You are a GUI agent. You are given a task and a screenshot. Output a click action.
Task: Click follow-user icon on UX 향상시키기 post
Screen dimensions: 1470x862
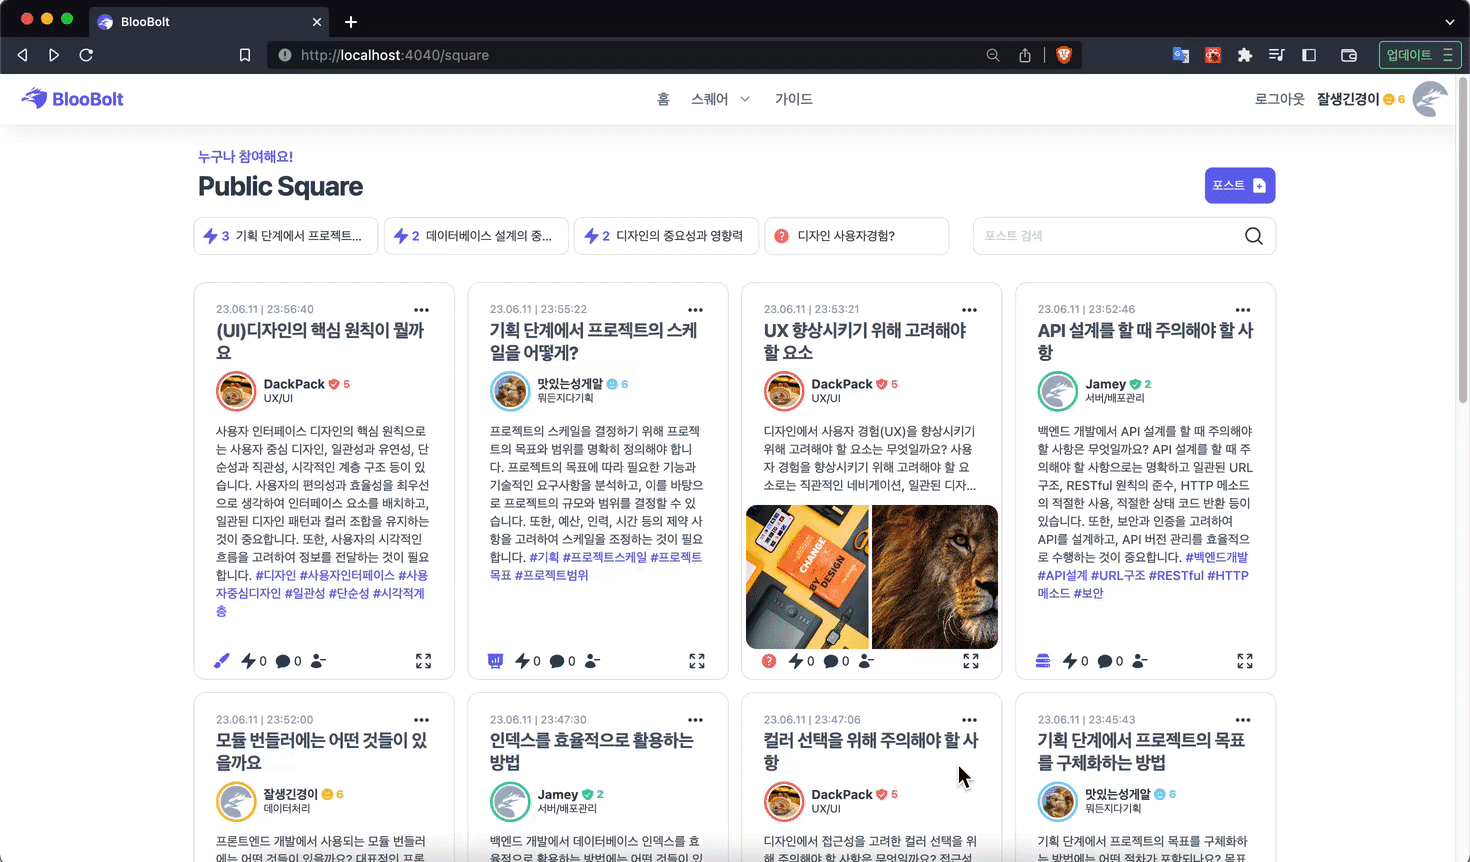click(x=866, y=661)
